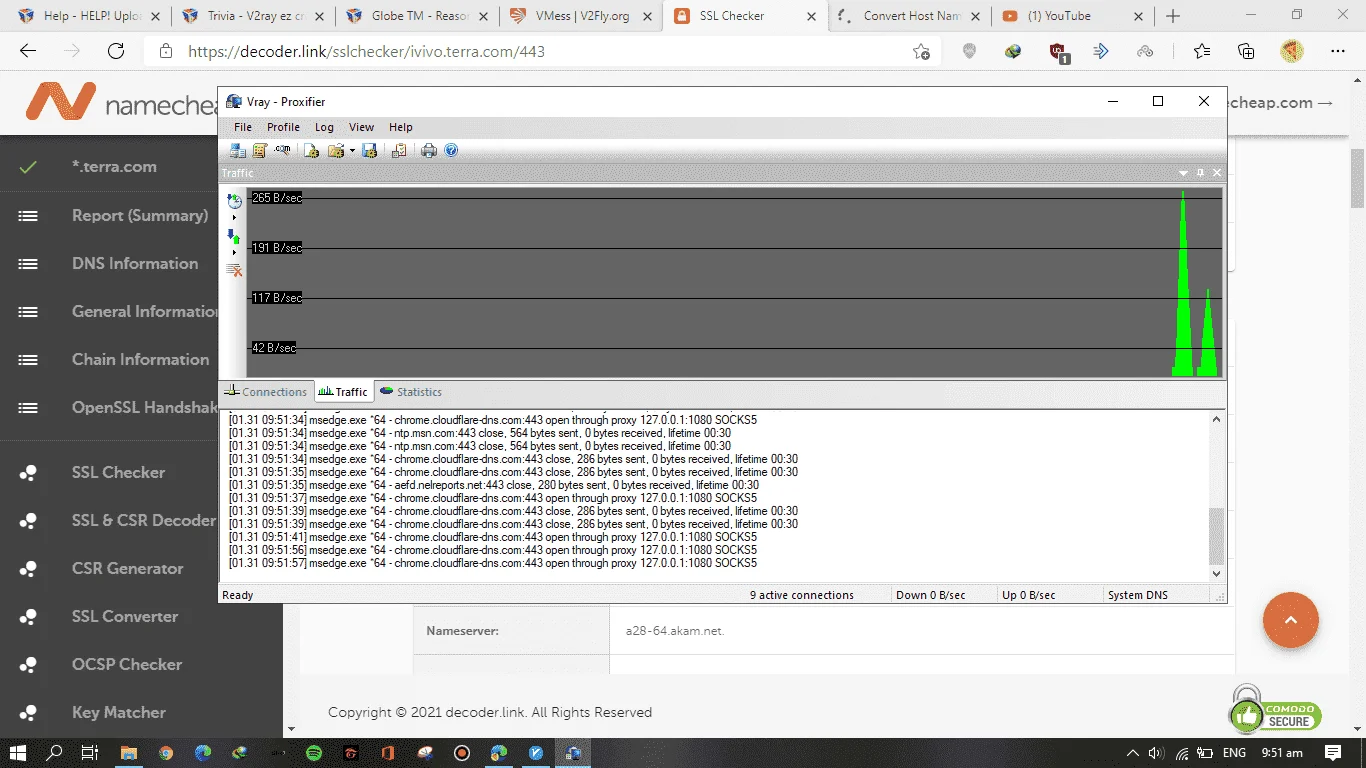Open the Windows Start menu

18,753
